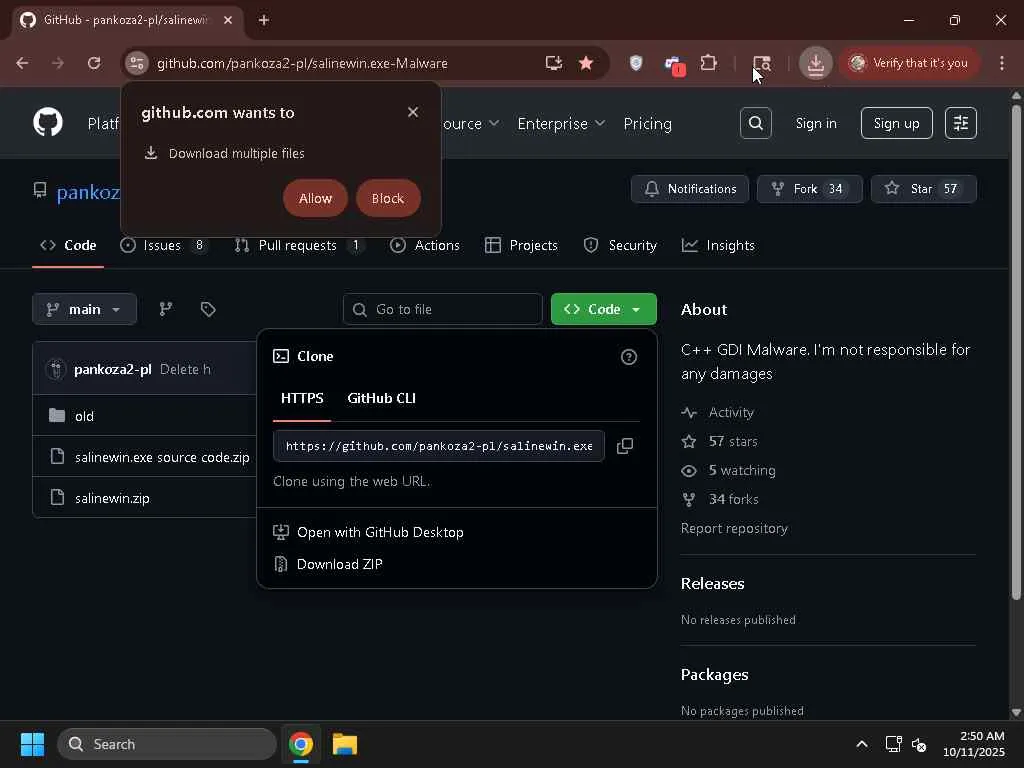
Task: Show hidden system tray icons
Action: pyautogui.click(x=862, y=744)
